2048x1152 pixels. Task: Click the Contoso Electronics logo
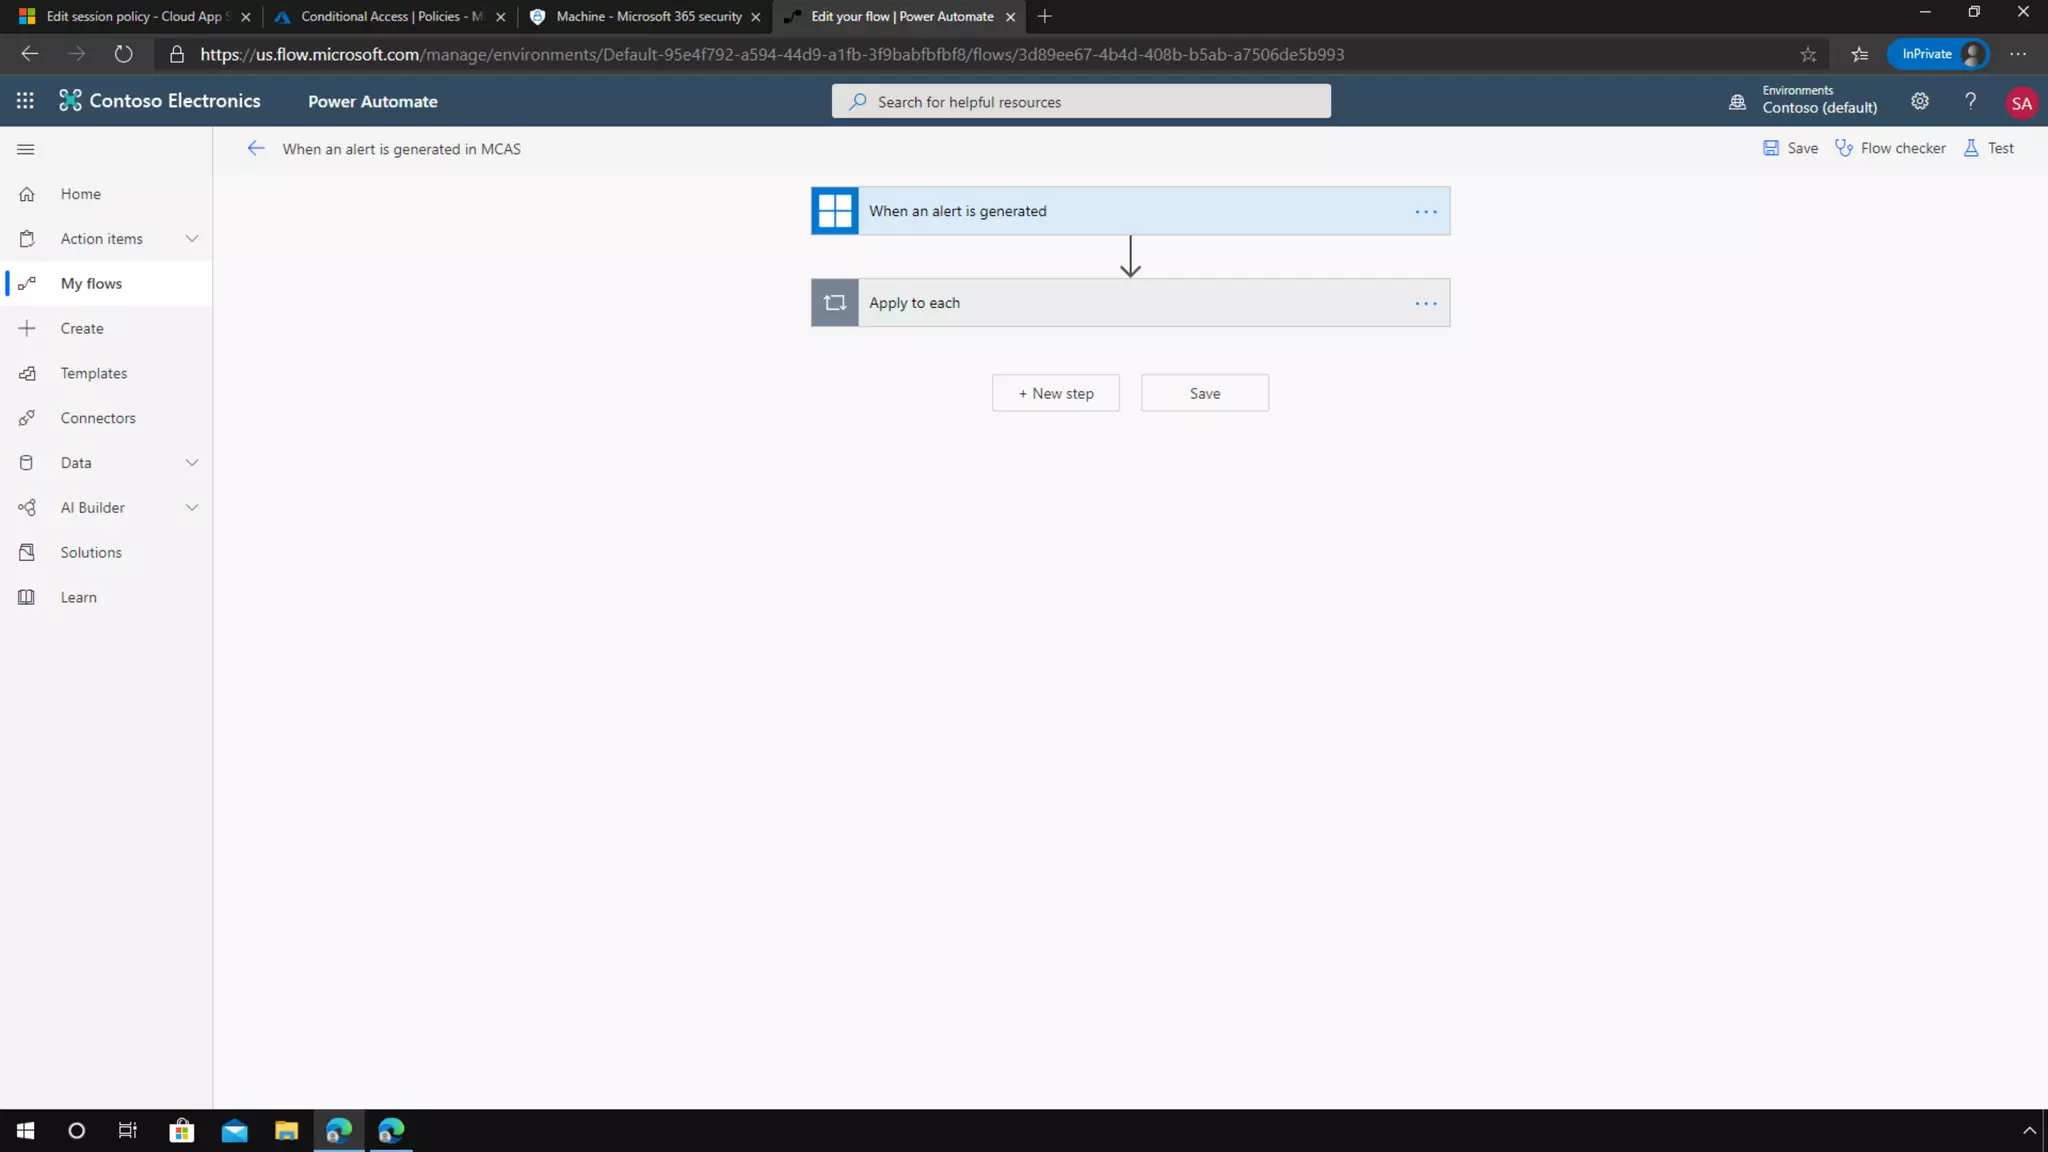pos(159,101)
